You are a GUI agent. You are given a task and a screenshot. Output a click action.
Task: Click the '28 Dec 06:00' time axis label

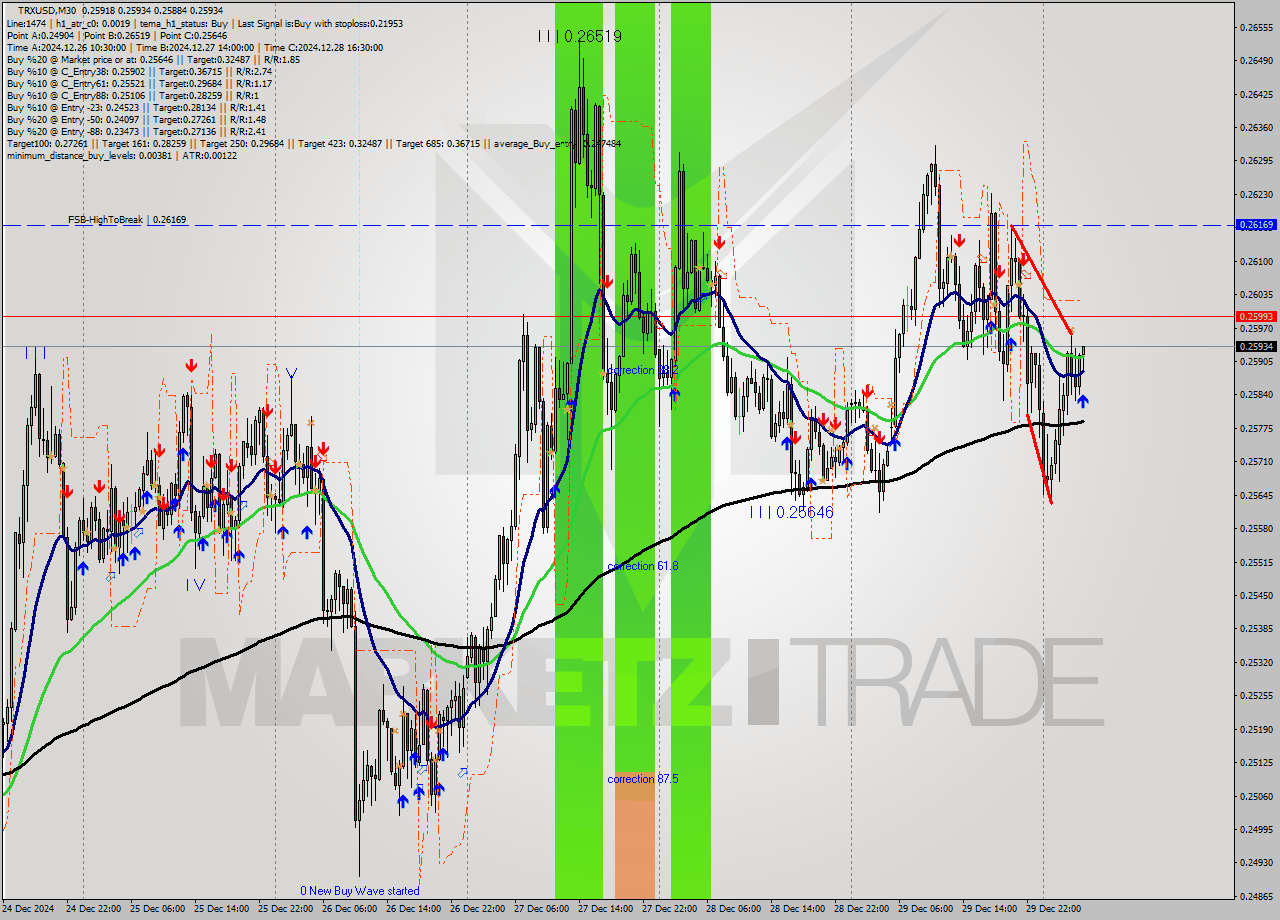[733, 909]
